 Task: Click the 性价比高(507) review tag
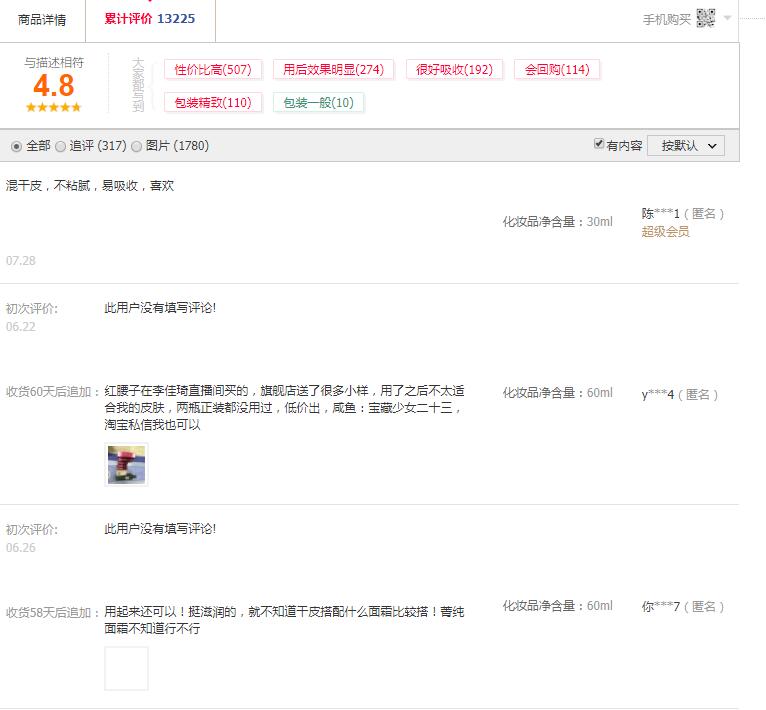point(213,69)
